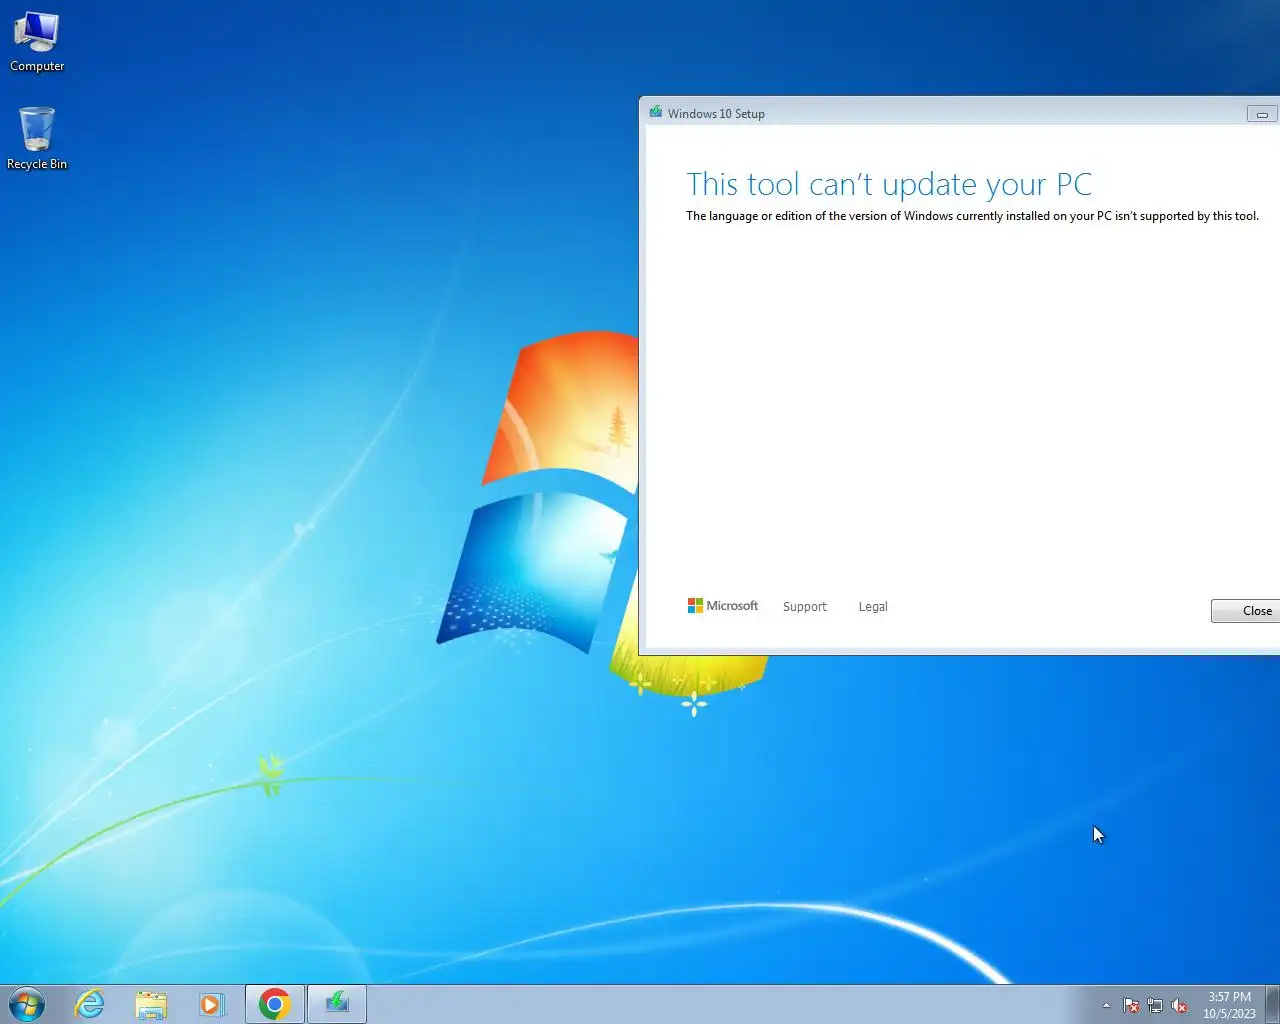Click the Microsoft logo in Setup

[723, 606]
